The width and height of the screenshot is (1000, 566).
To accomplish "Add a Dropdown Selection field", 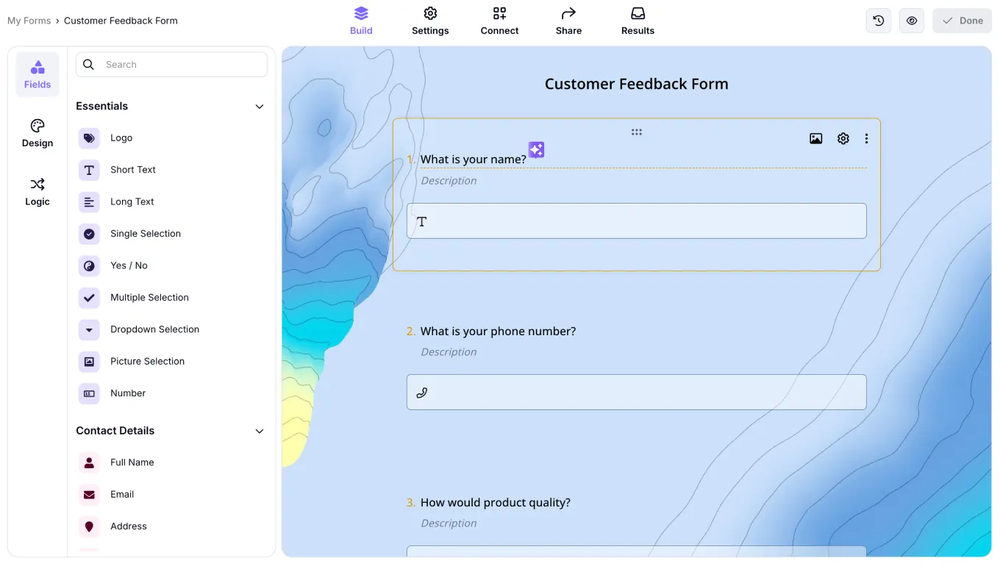I will (154, 330).
